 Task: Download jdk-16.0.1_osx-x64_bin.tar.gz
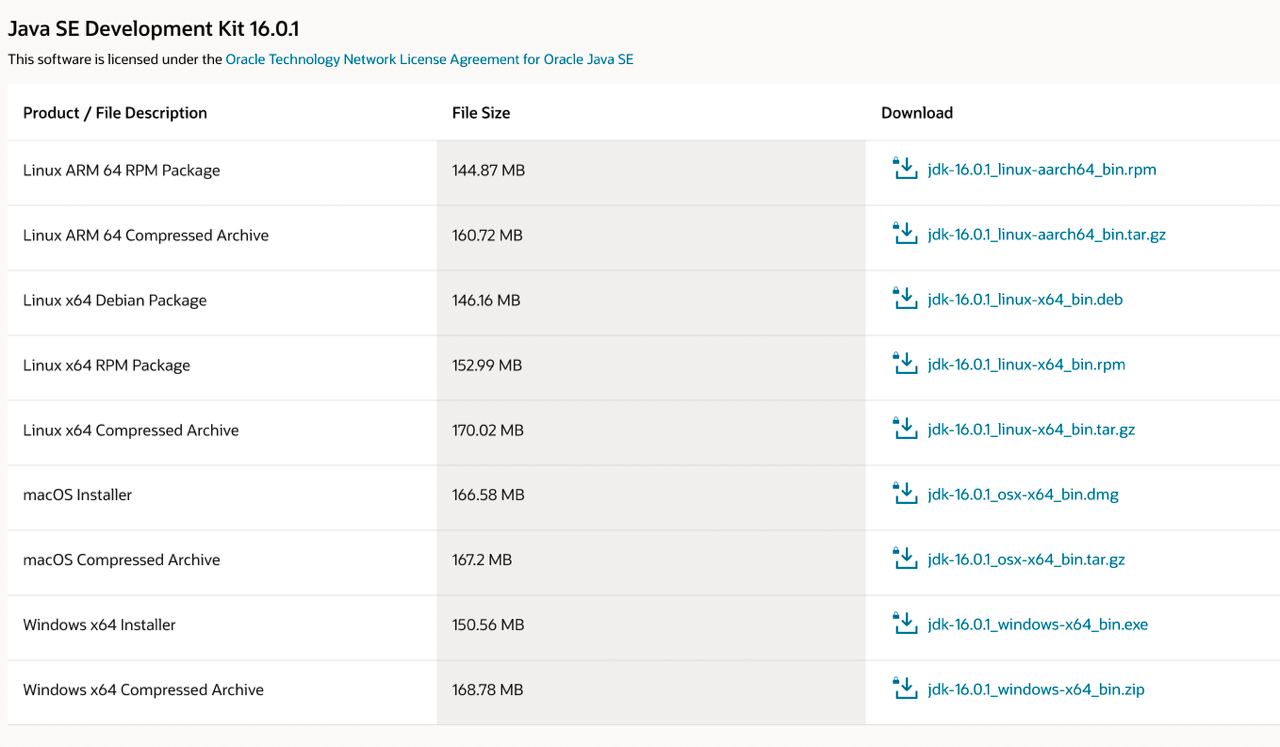[1026, 560]
